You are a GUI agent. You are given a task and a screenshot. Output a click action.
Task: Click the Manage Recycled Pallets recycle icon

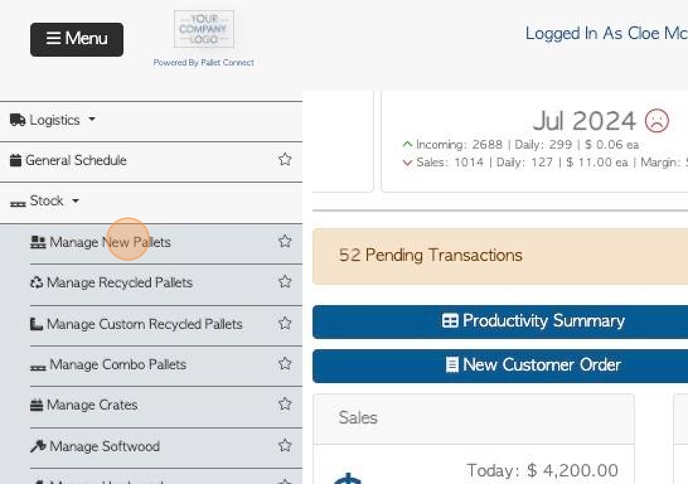(x=36, y=282)
